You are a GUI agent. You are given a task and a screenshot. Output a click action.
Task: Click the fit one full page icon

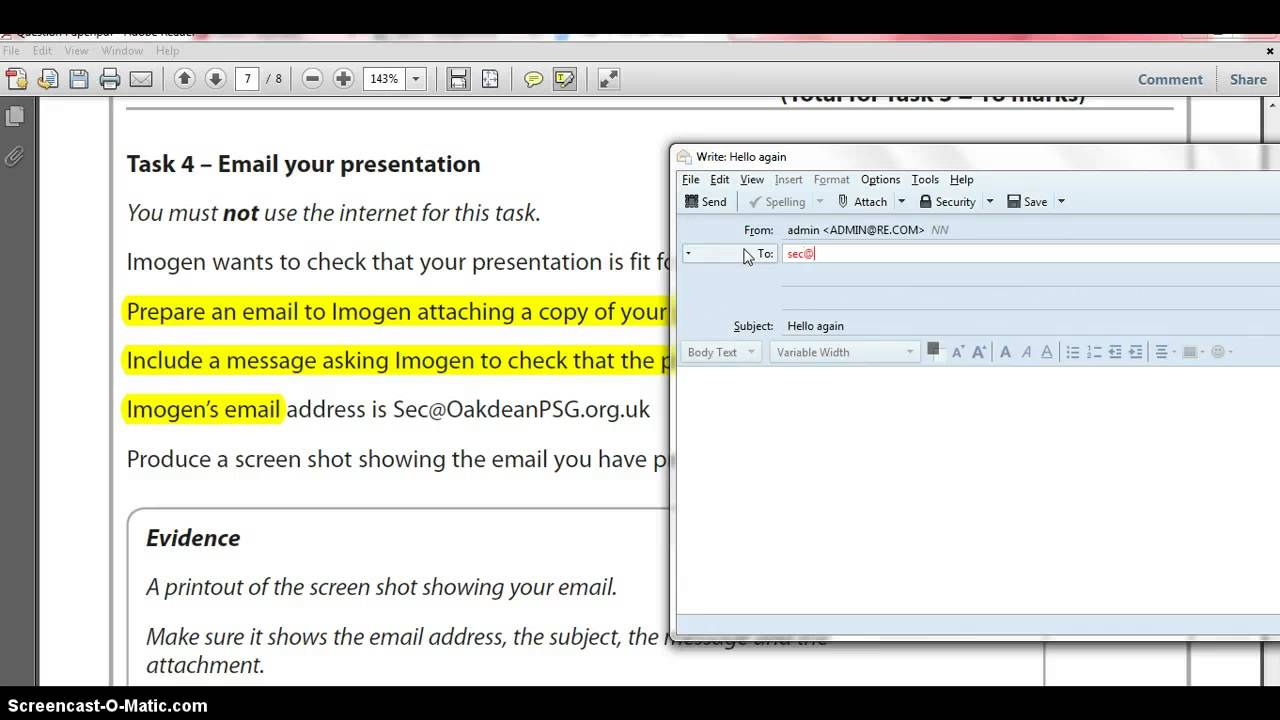click(x=490, y=79)
